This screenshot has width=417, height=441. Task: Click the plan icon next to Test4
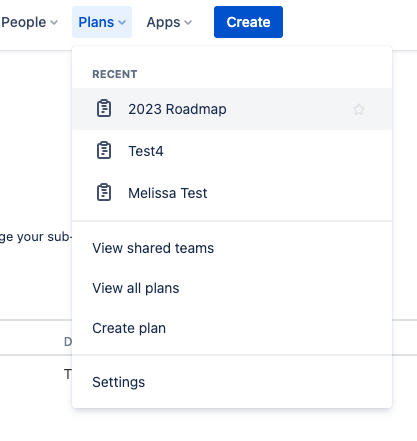(x=104, y=151)
